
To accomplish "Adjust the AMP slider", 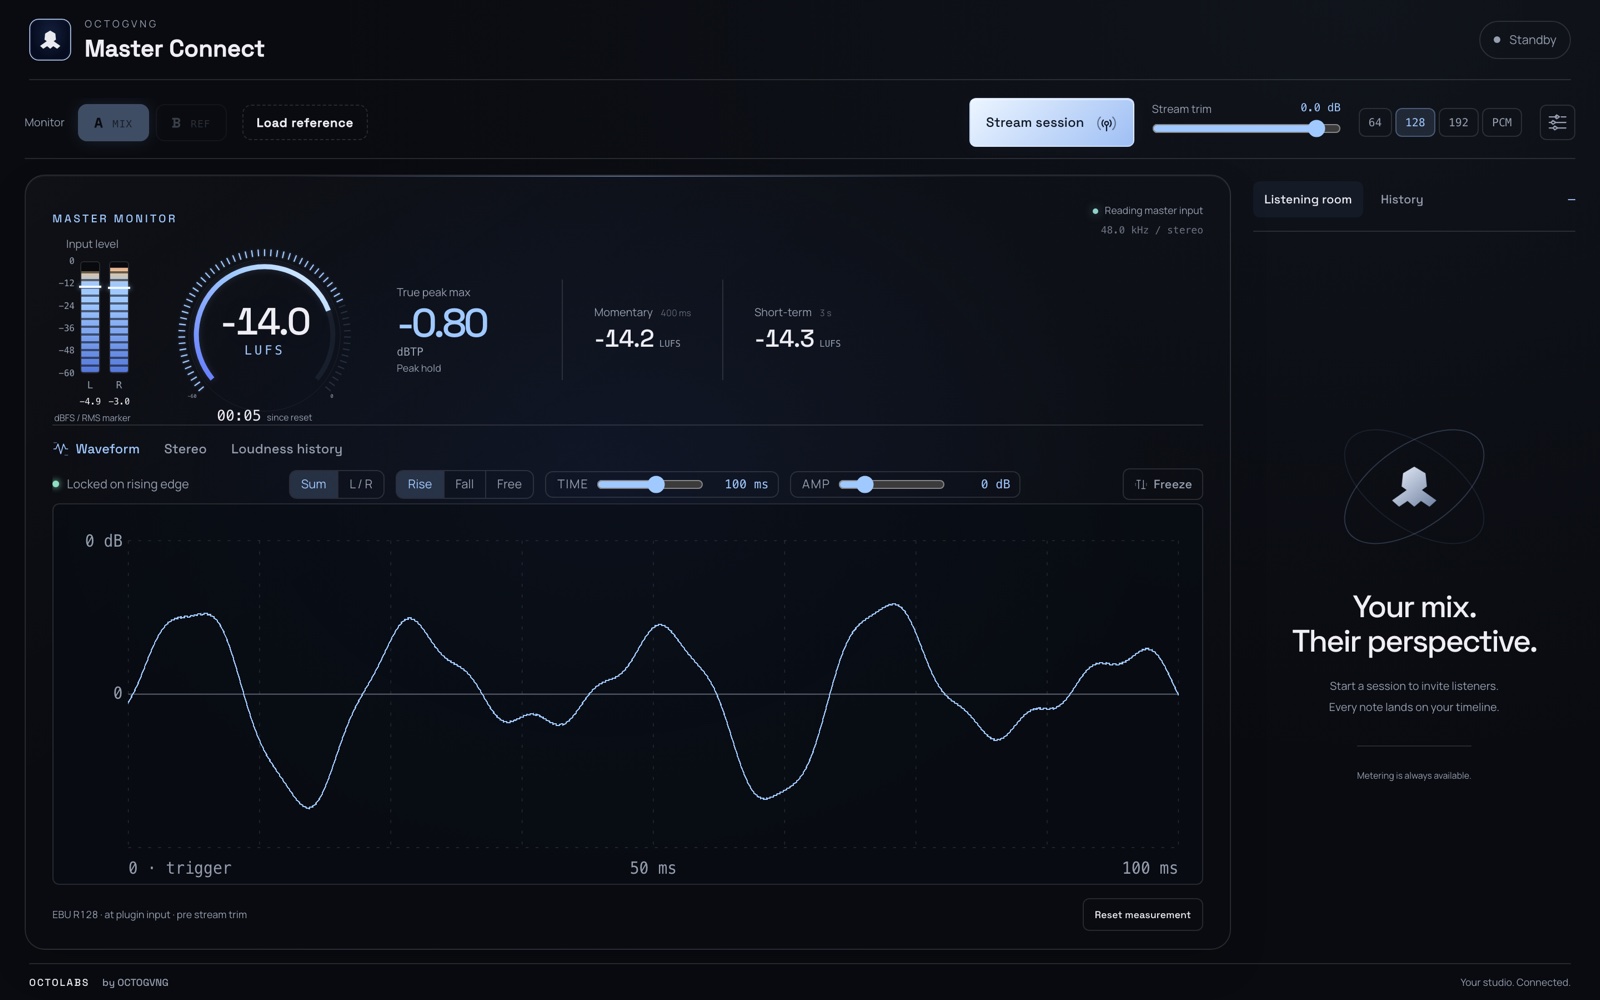I will click(891, 484).
